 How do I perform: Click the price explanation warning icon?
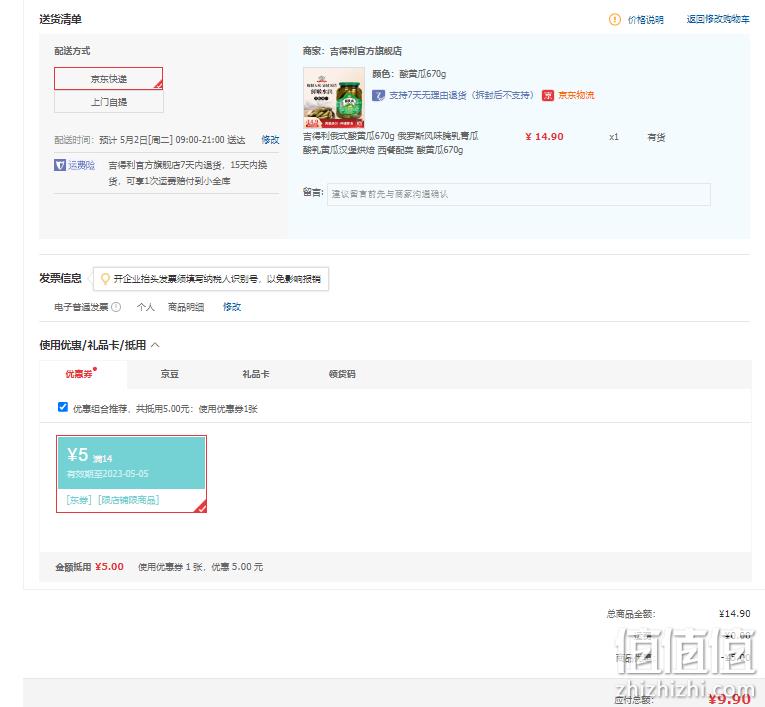click(615, 20)
